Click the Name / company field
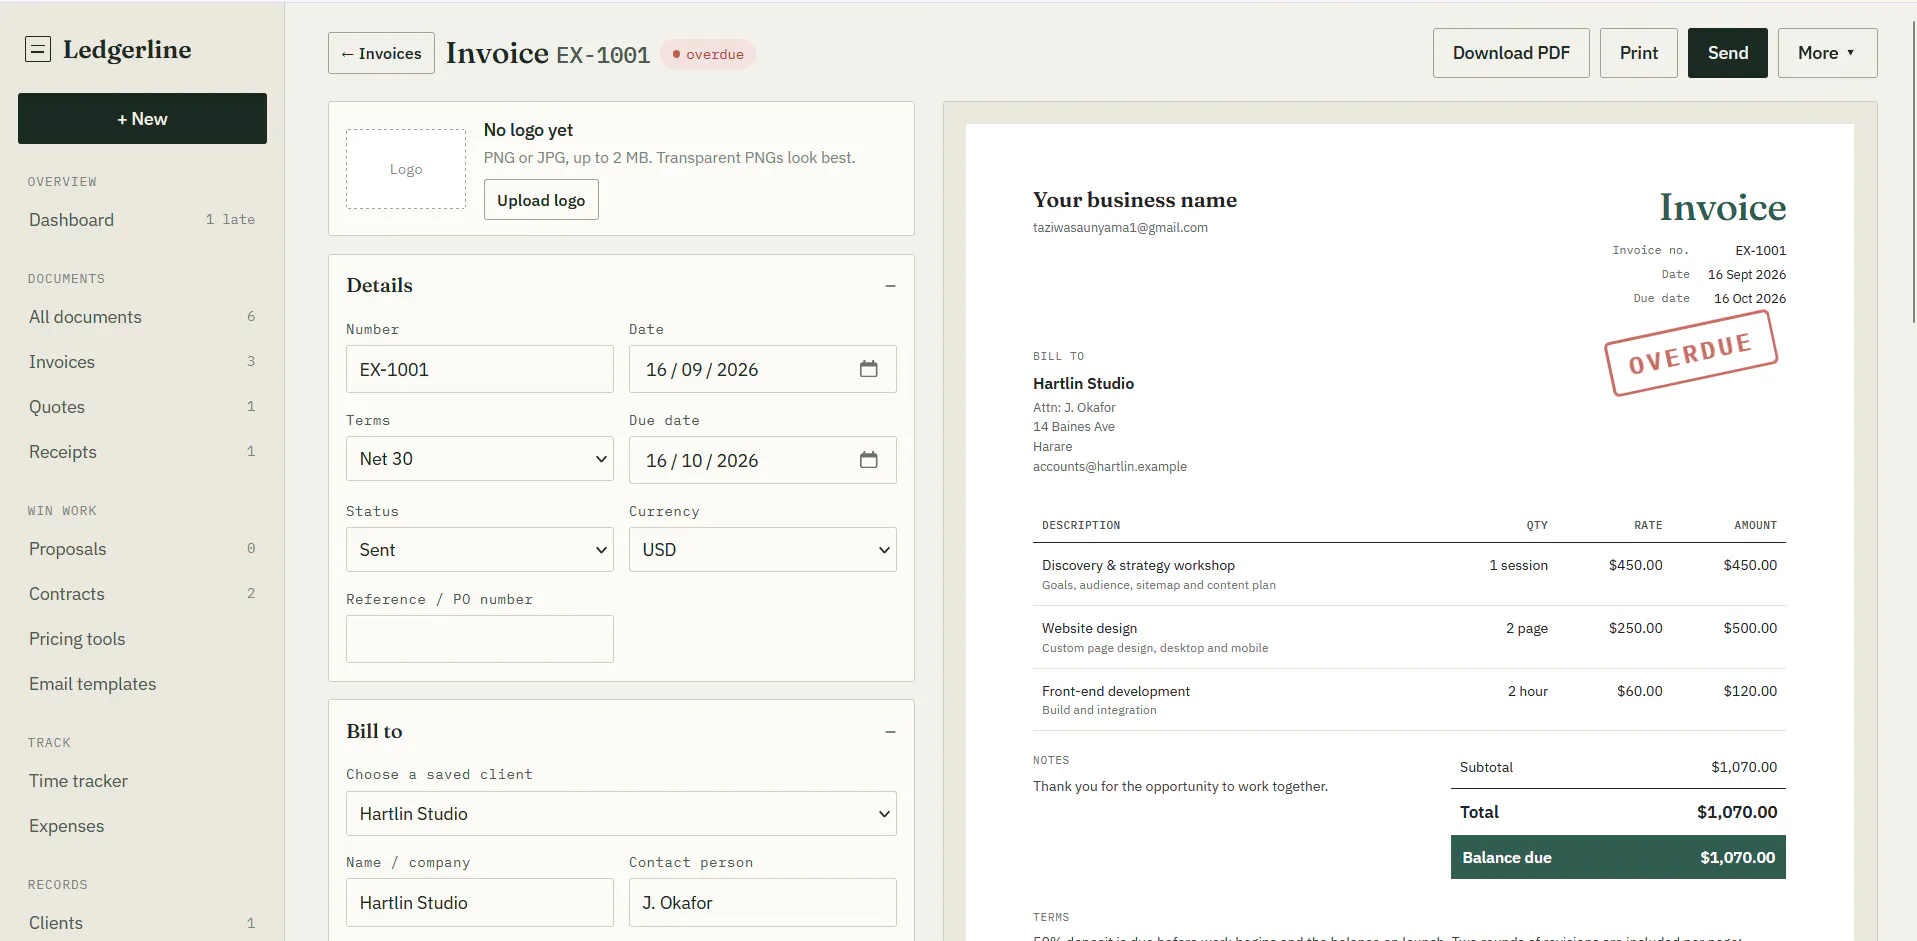The height and width of the screenshot is (941, 1917). click(480, 903)
